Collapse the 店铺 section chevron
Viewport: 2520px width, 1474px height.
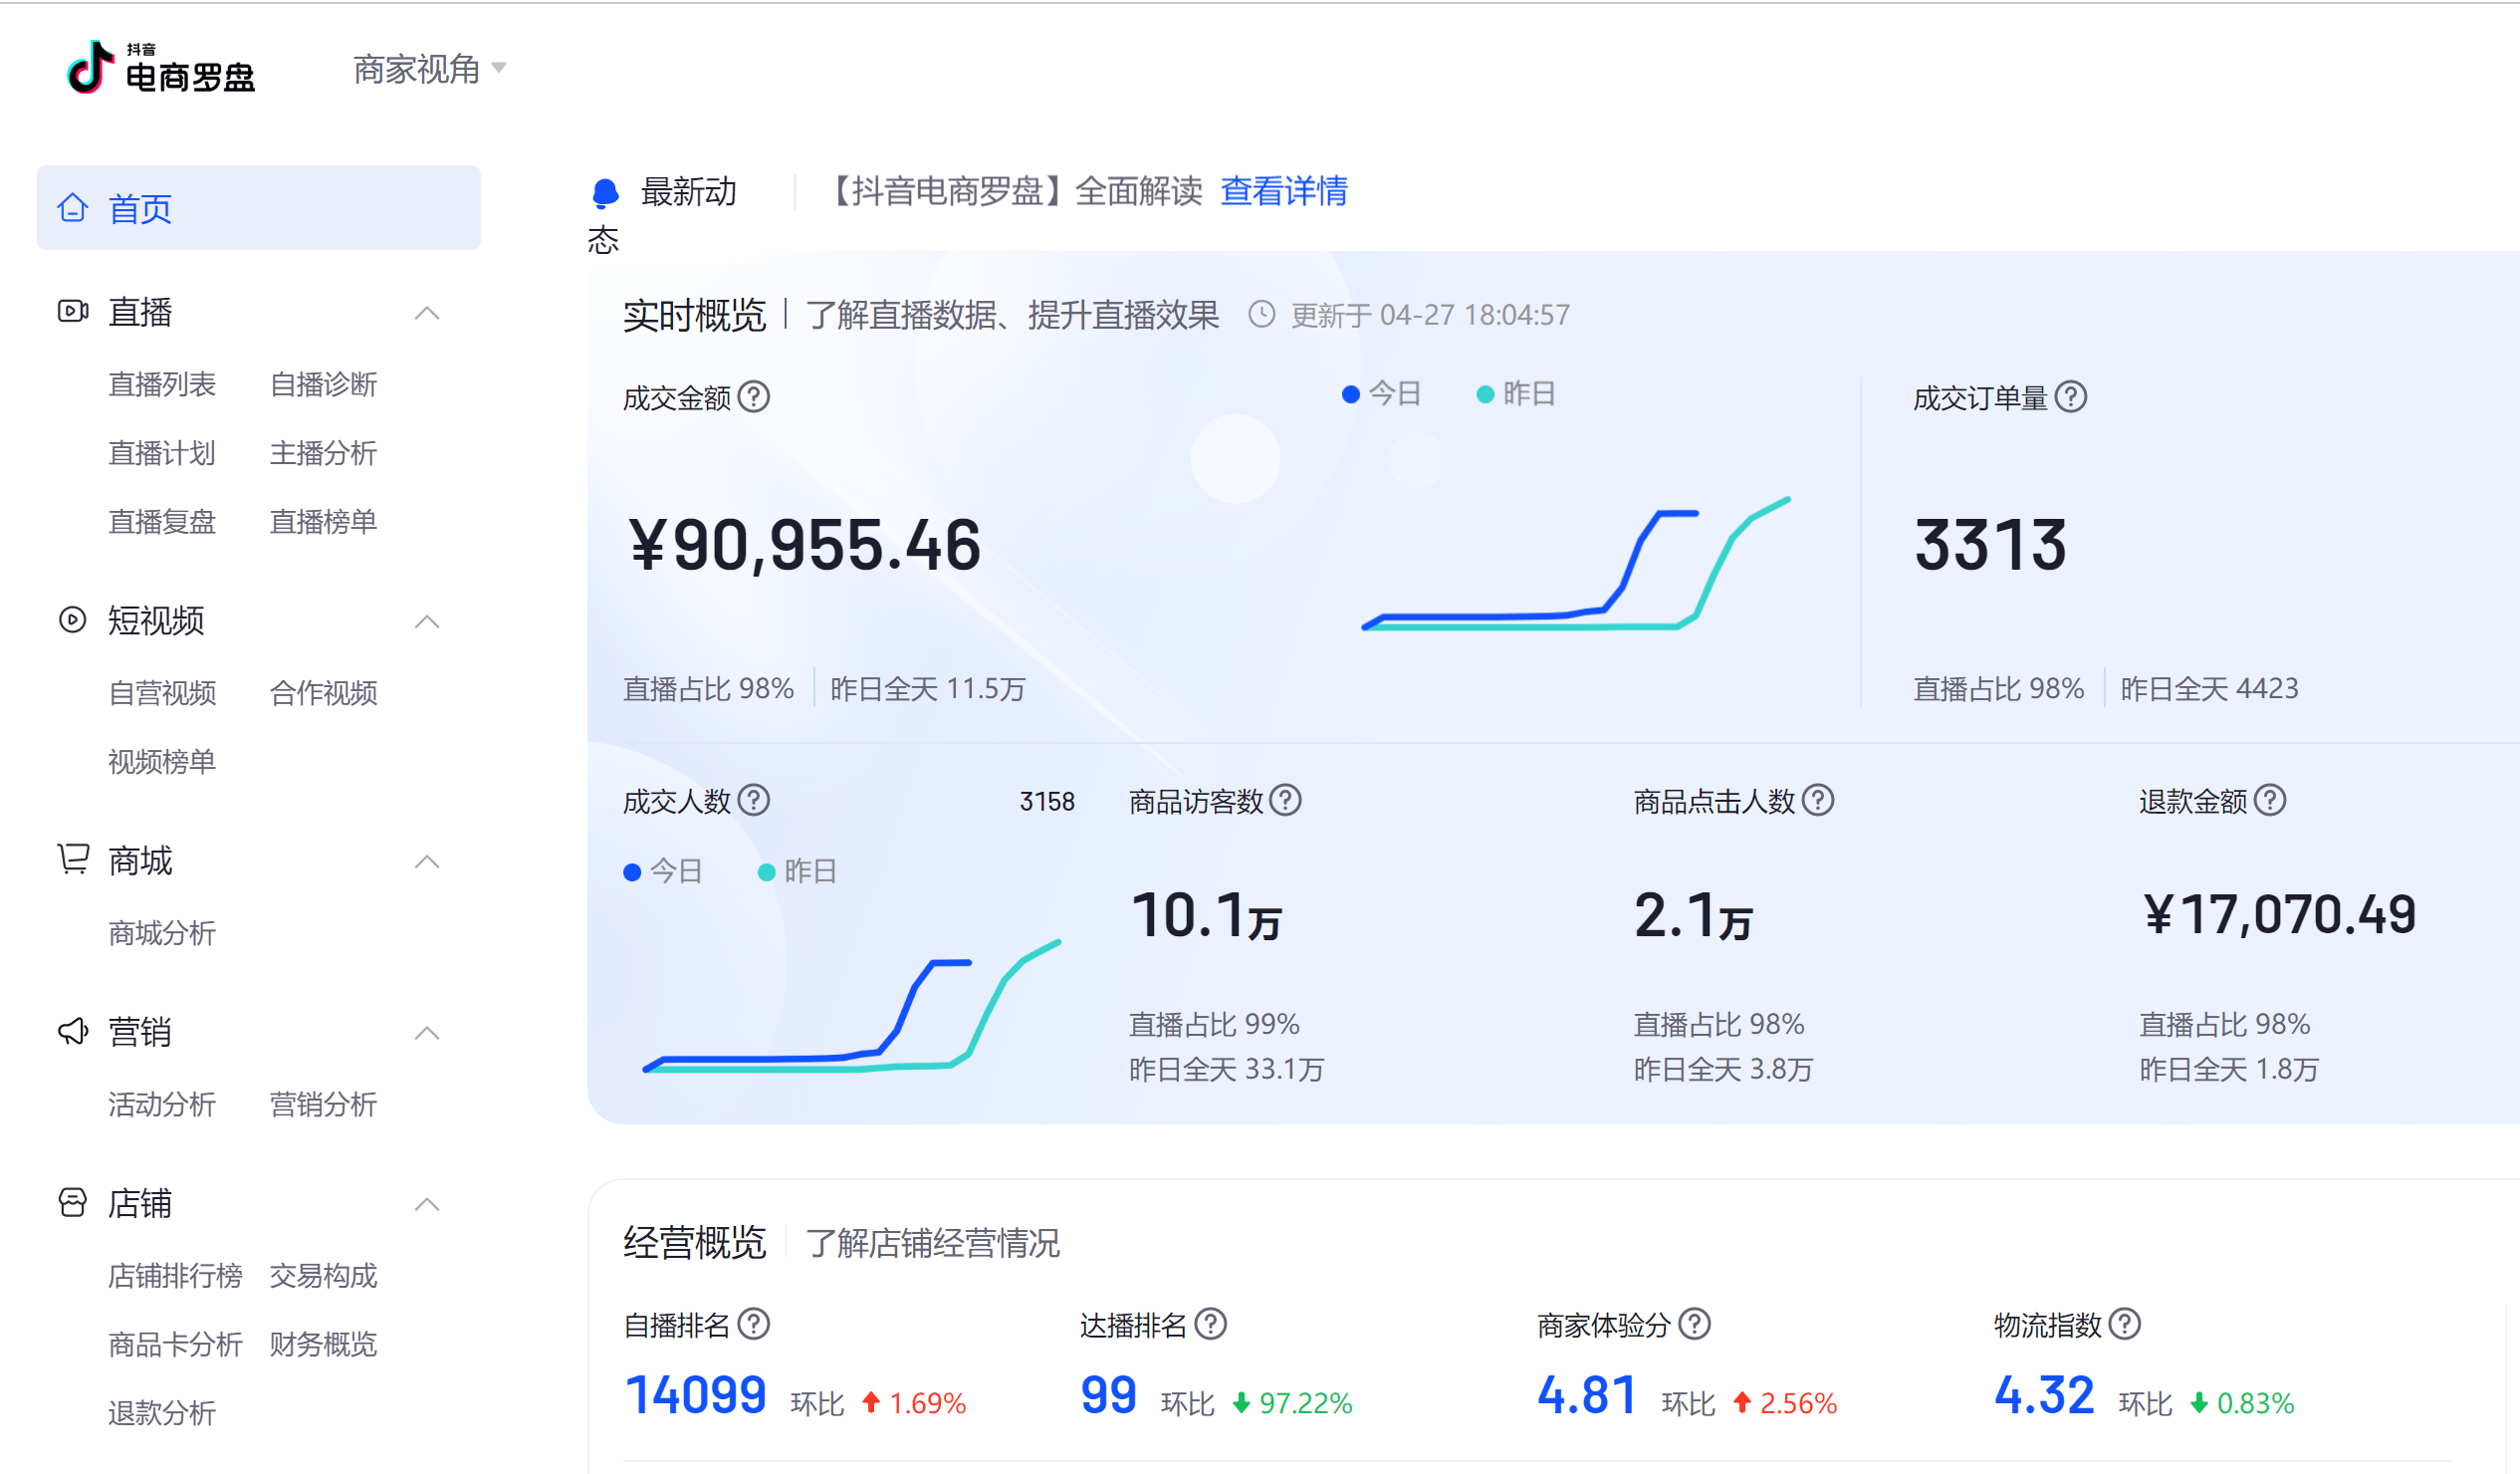pos(427,1204)
